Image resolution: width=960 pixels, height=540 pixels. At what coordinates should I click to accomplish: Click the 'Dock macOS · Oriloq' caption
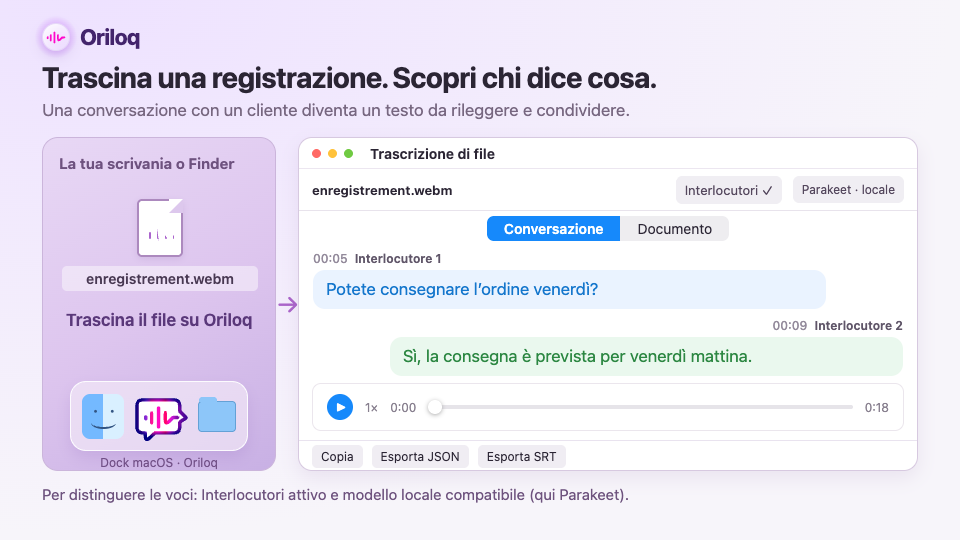[159, 462]
